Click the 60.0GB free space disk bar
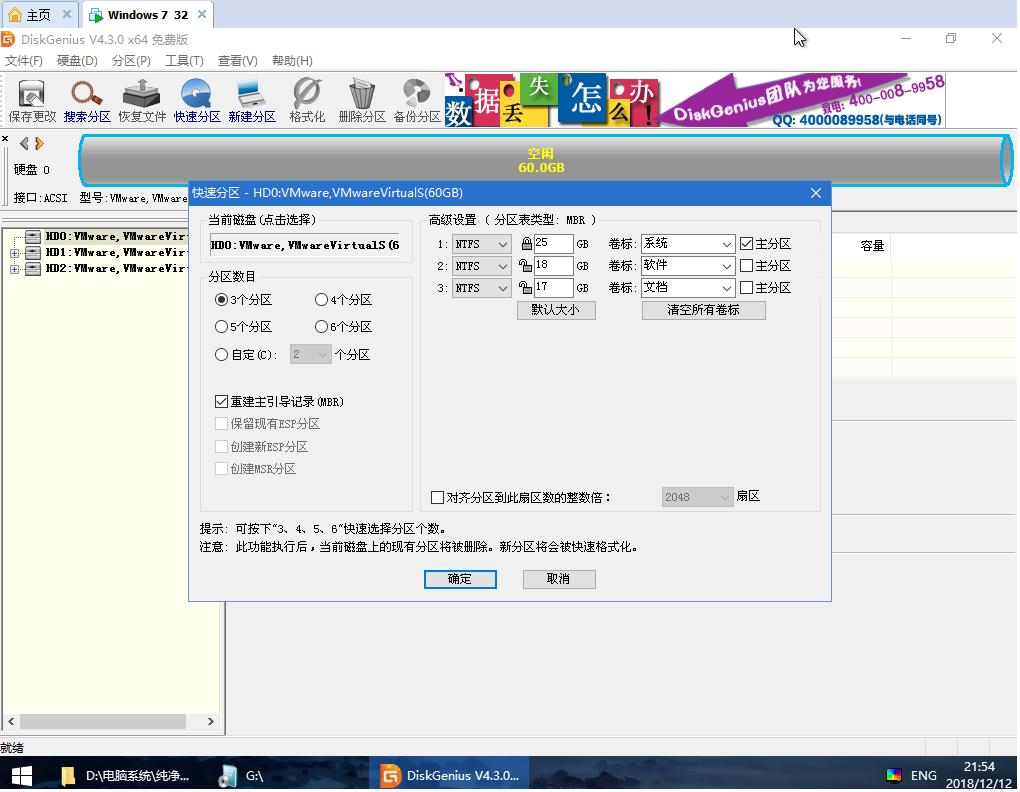1020x792 pixels. 545,161
